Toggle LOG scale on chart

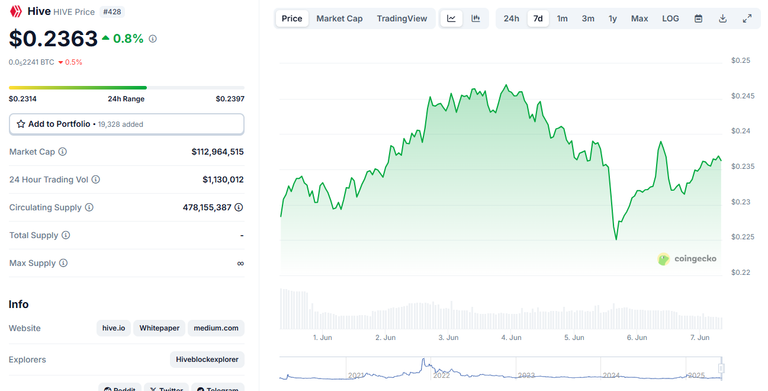pos(670,19)
